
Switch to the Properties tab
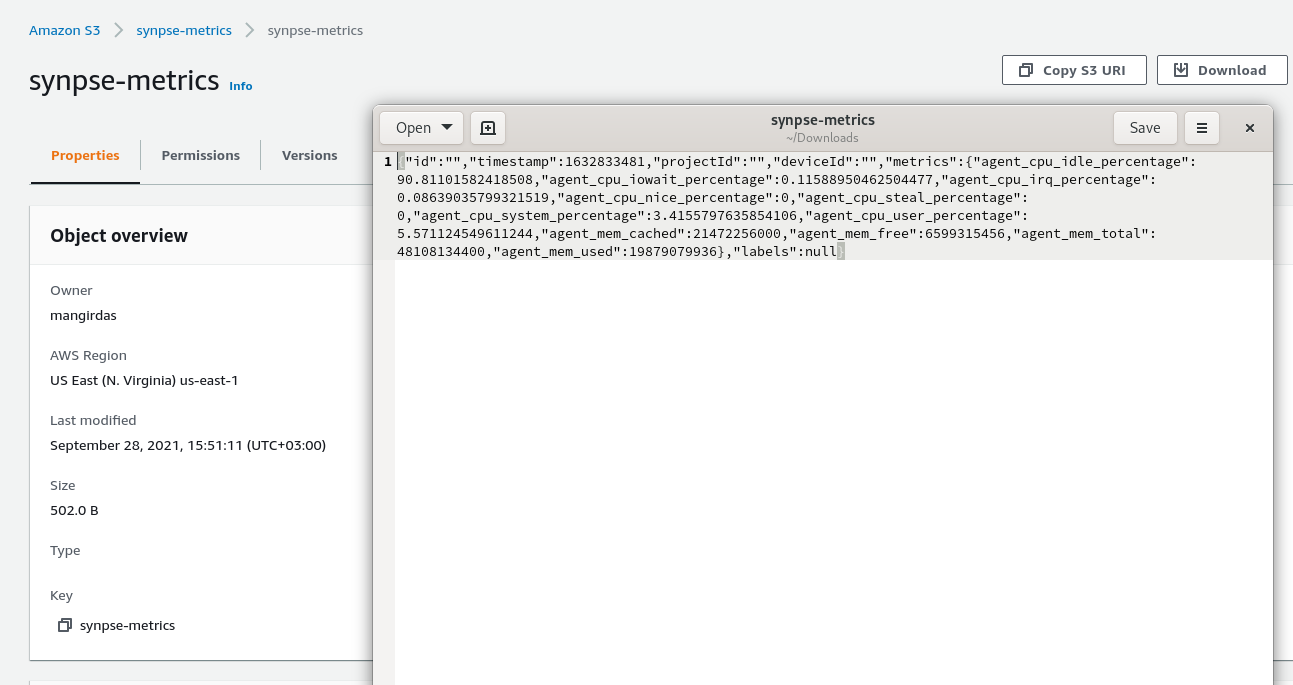[85, 155]
